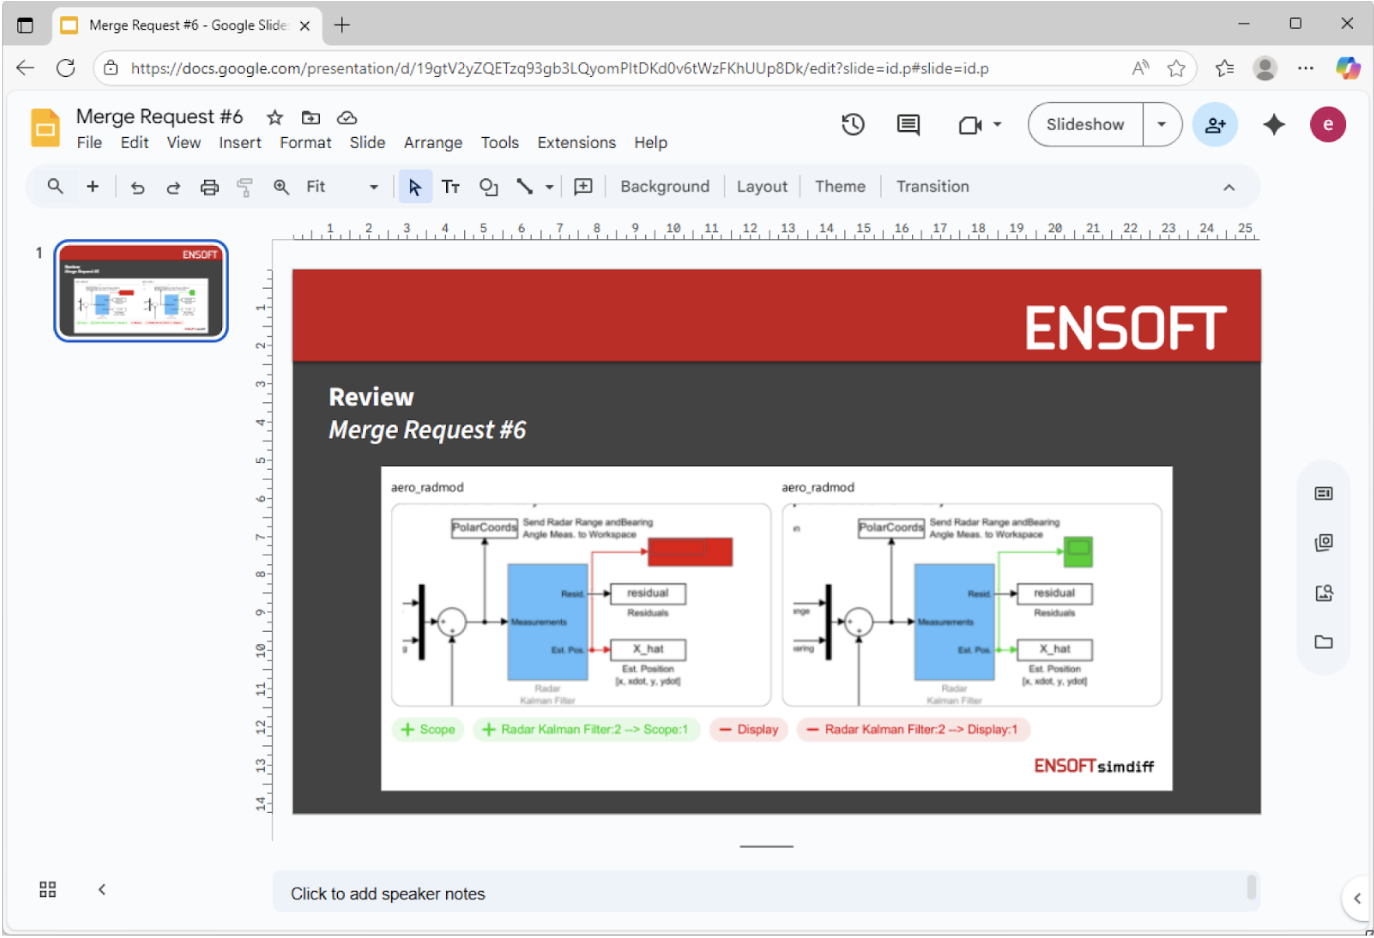The height and width of the screenshot is (938, 1374).
Task: Open version history clock icon
Action: point(853,125)
